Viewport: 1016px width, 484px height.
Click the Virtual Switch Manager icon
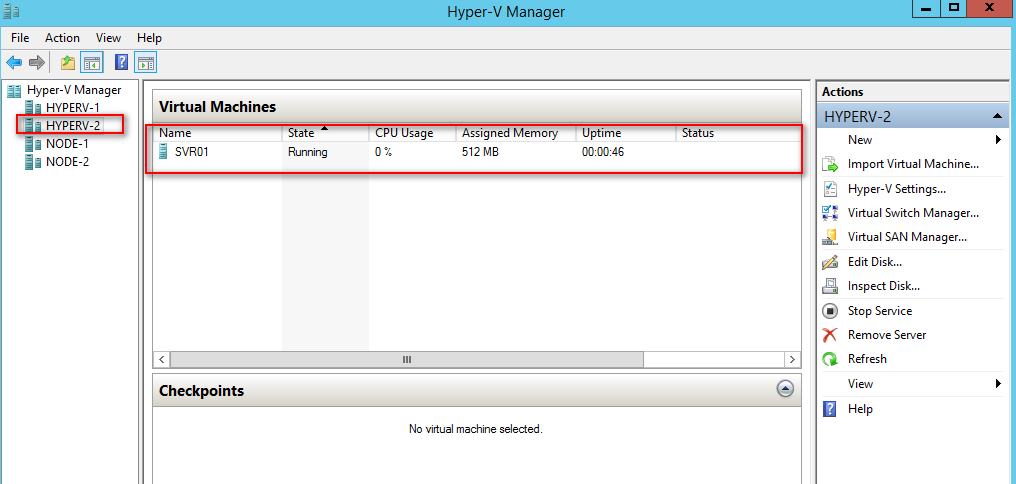[x=830, y=213]
